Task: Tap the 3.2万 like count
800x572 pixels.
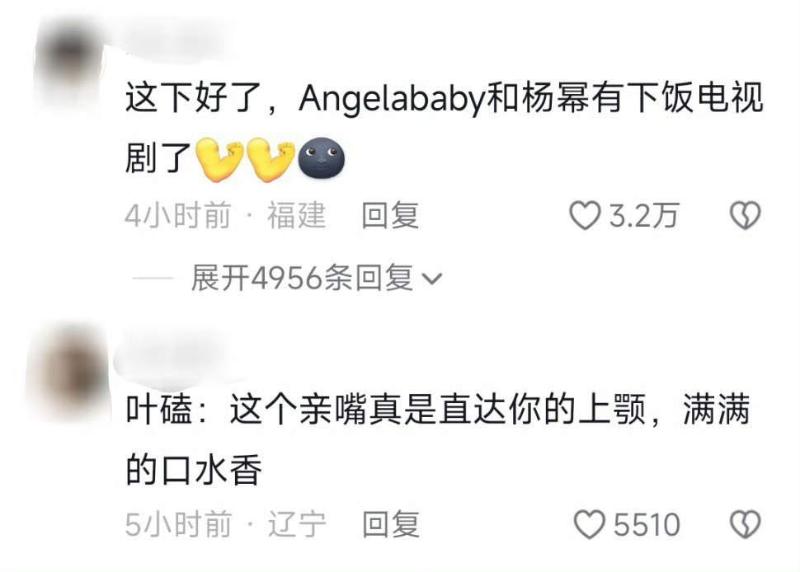Action: [x=644, y=216]
